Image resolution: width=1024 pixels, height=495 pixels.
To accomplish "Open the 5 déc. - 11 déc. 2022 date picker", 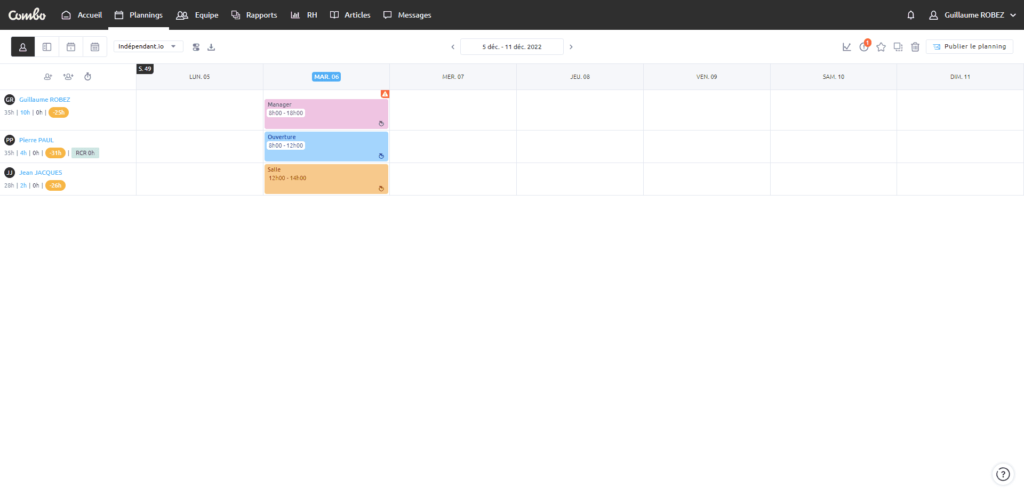I will coord(512,47).
